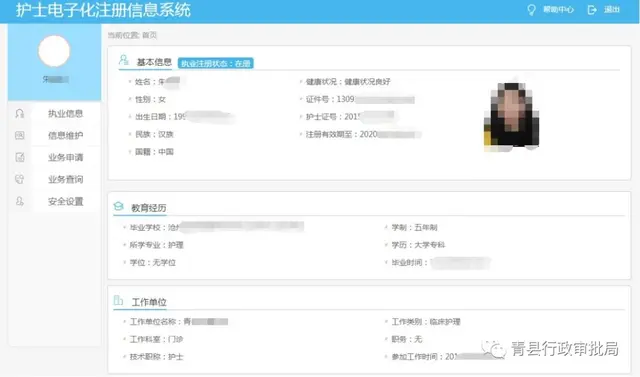Click the 出生日期 field

click(184, 117)
